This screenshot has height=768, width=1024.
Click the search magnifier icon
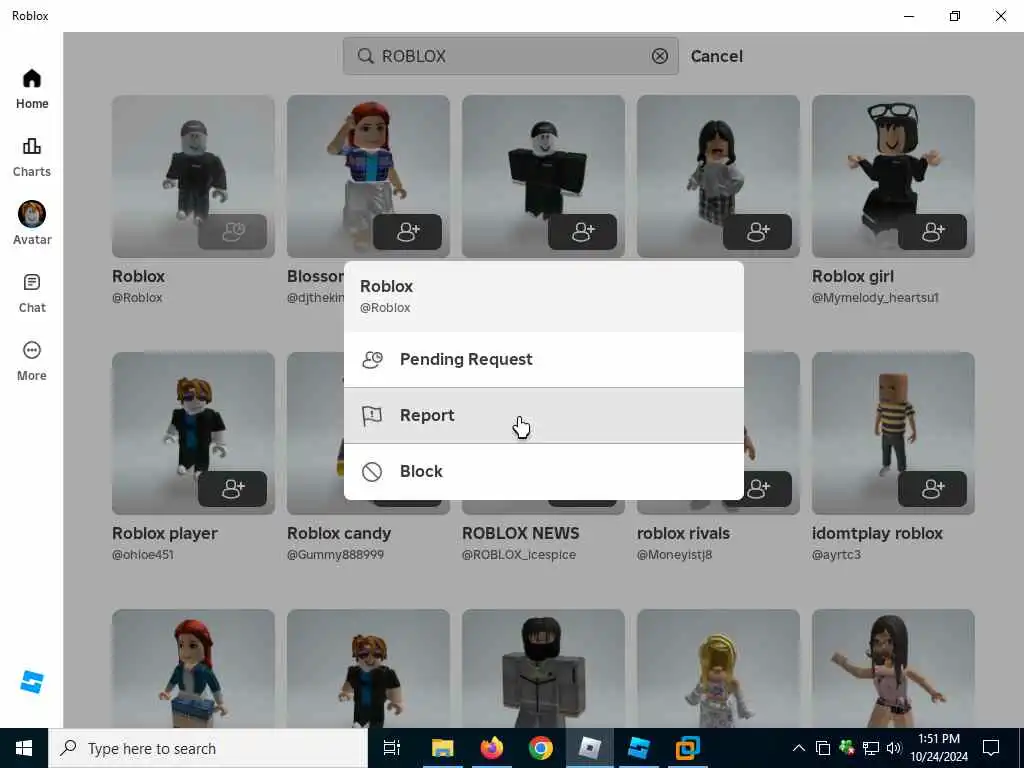point(365,56)
